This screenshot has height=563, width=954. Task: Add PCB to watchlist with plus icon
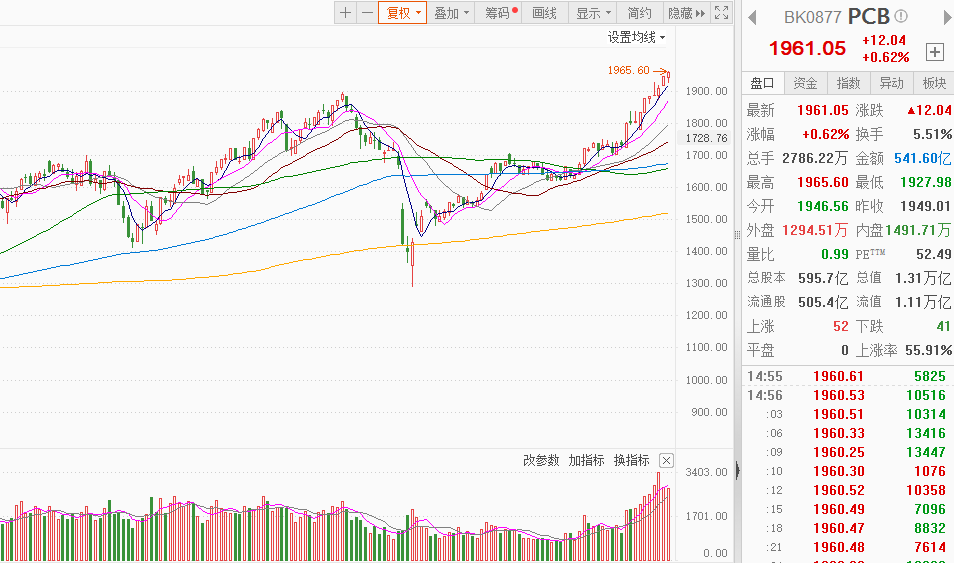[935, 51]
